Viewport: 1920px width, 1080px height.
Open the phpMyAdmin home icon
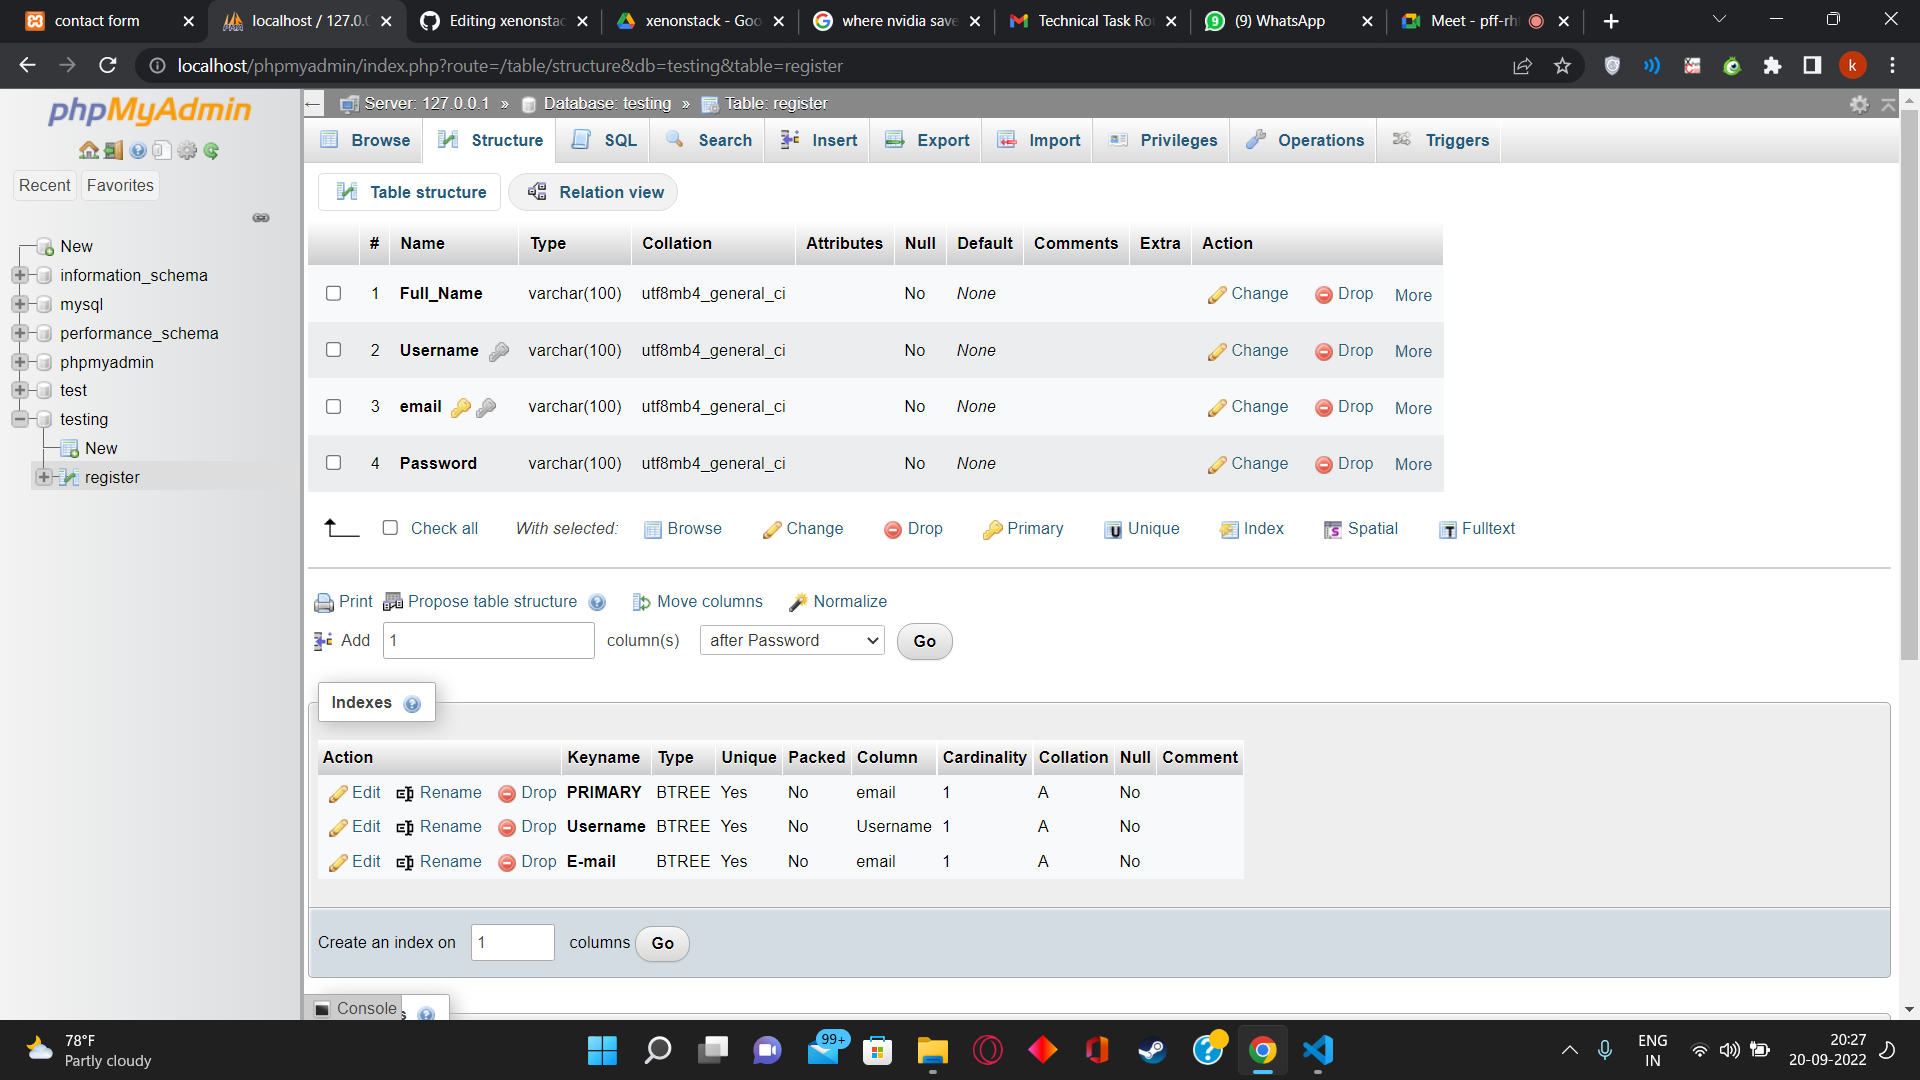(89, 150)
